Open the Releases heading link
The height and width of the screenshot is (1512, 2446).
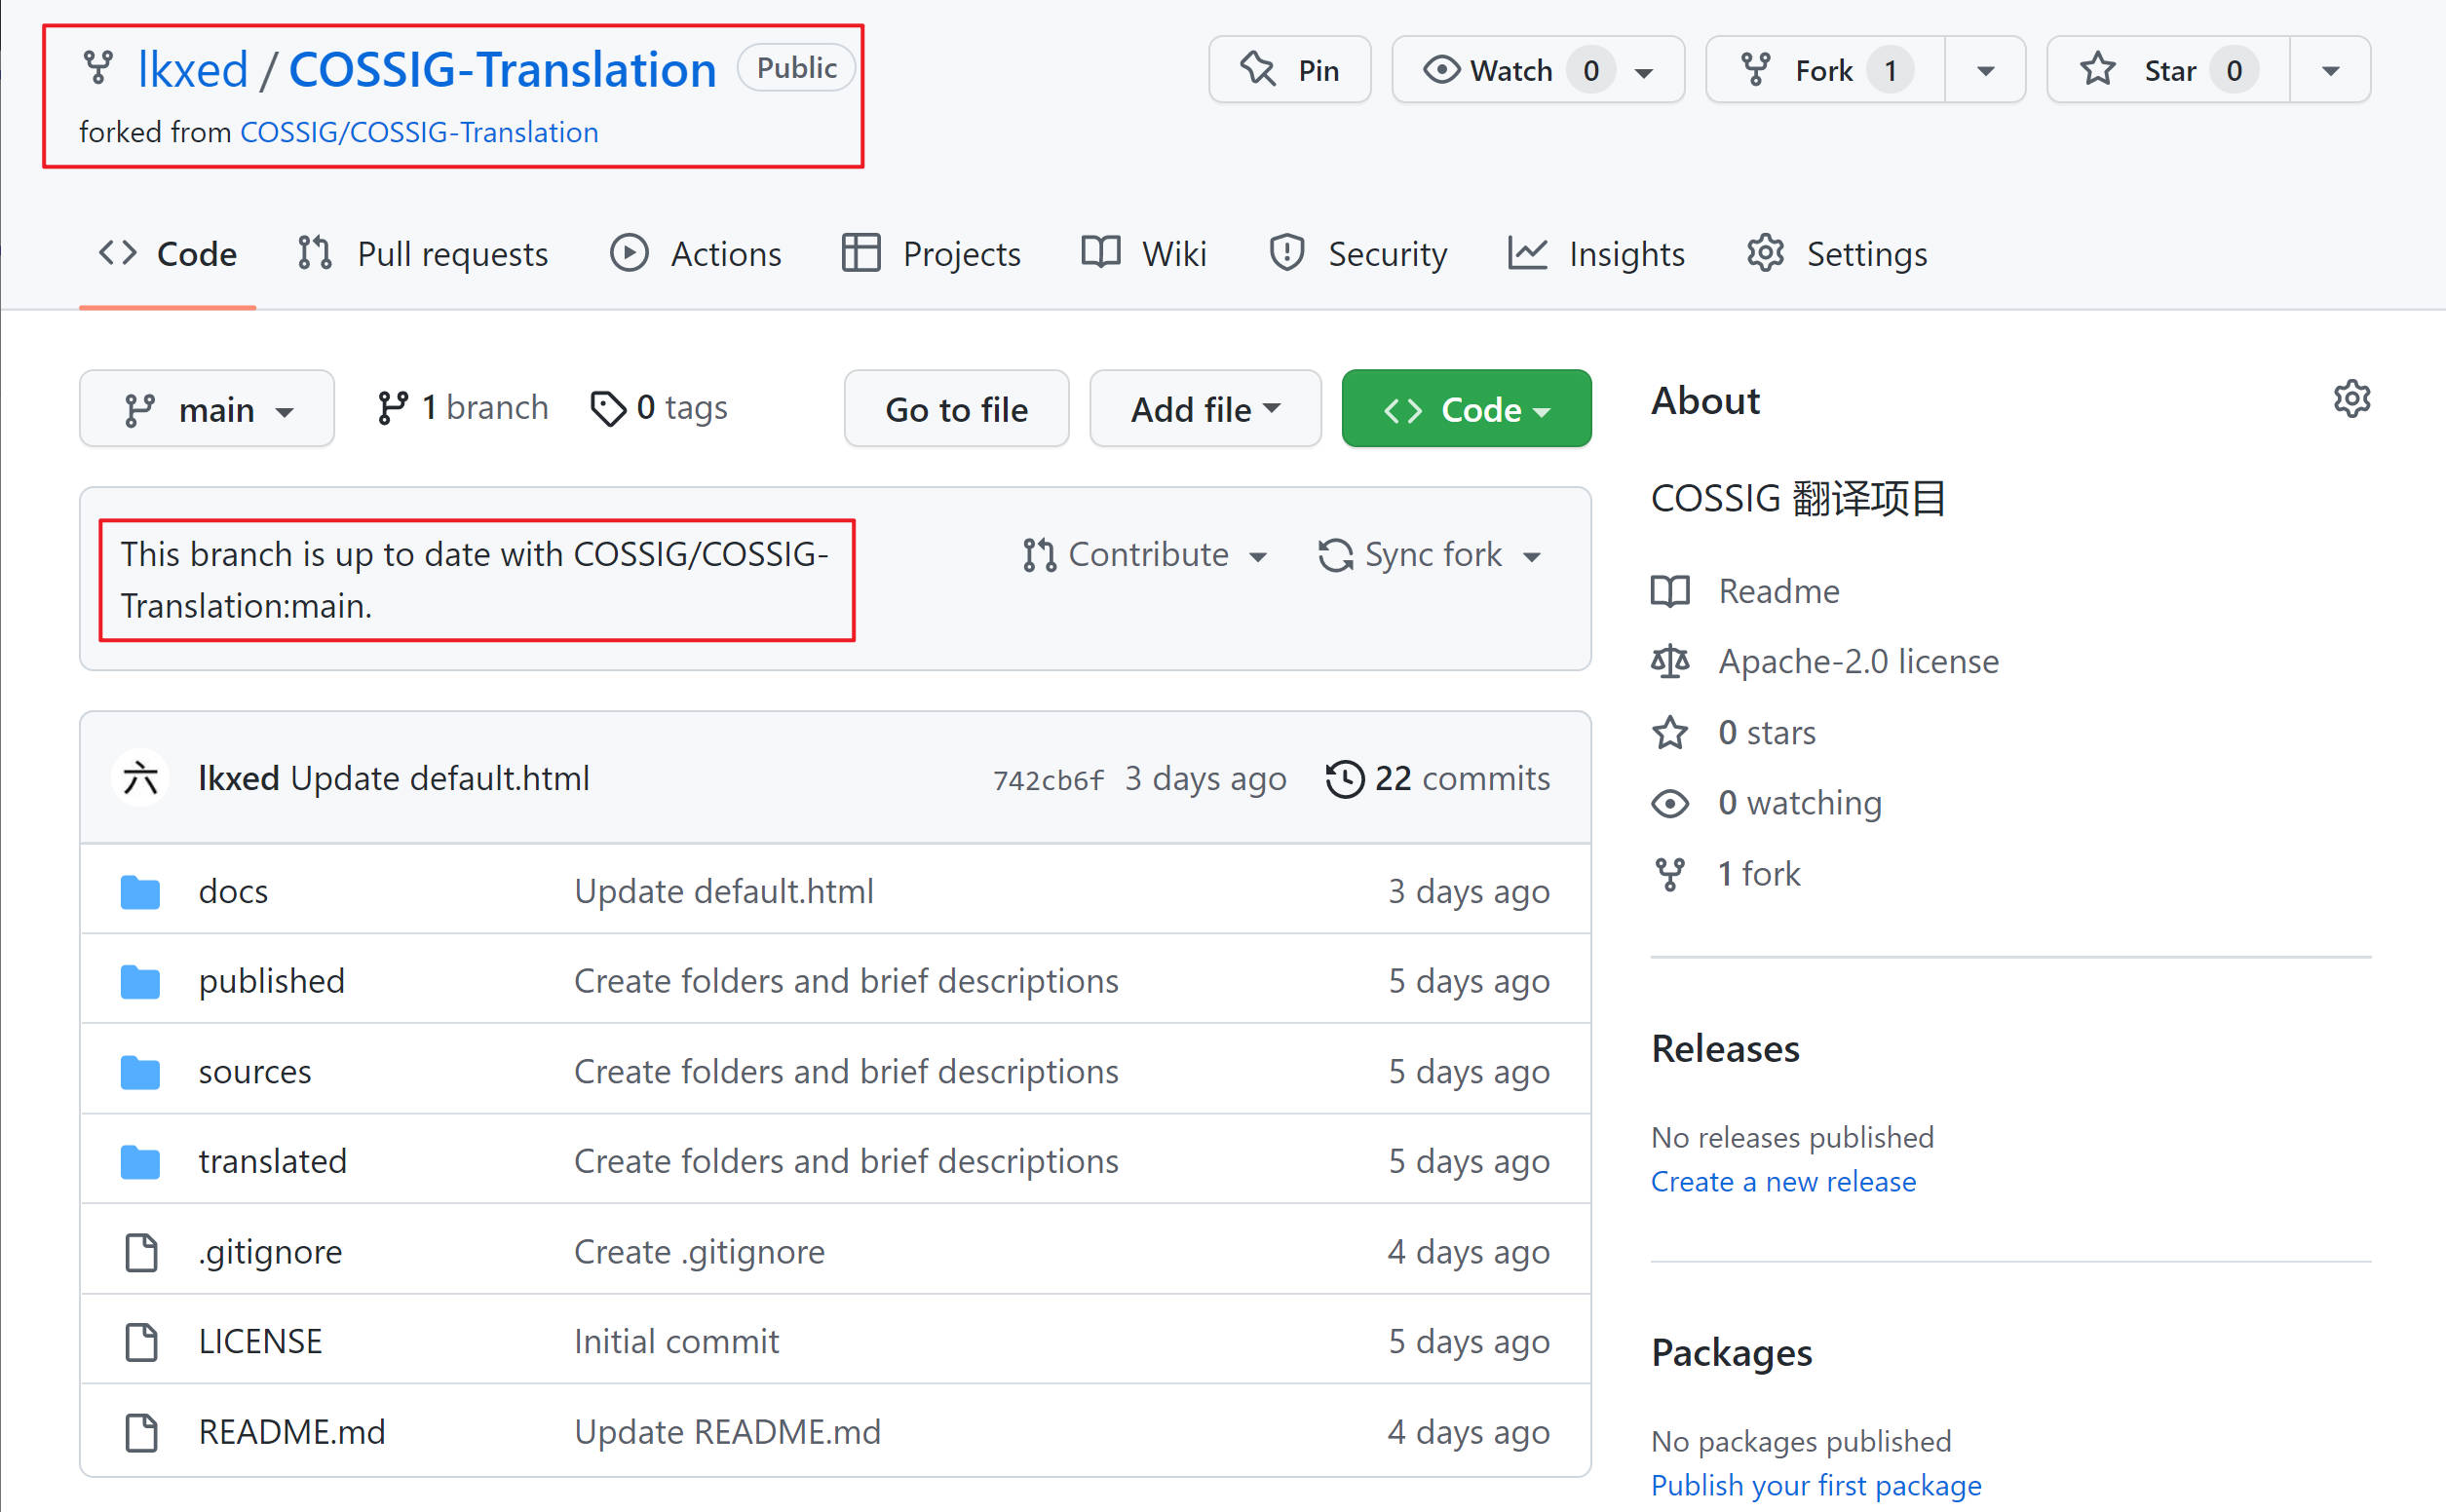pos(1725,1048)
